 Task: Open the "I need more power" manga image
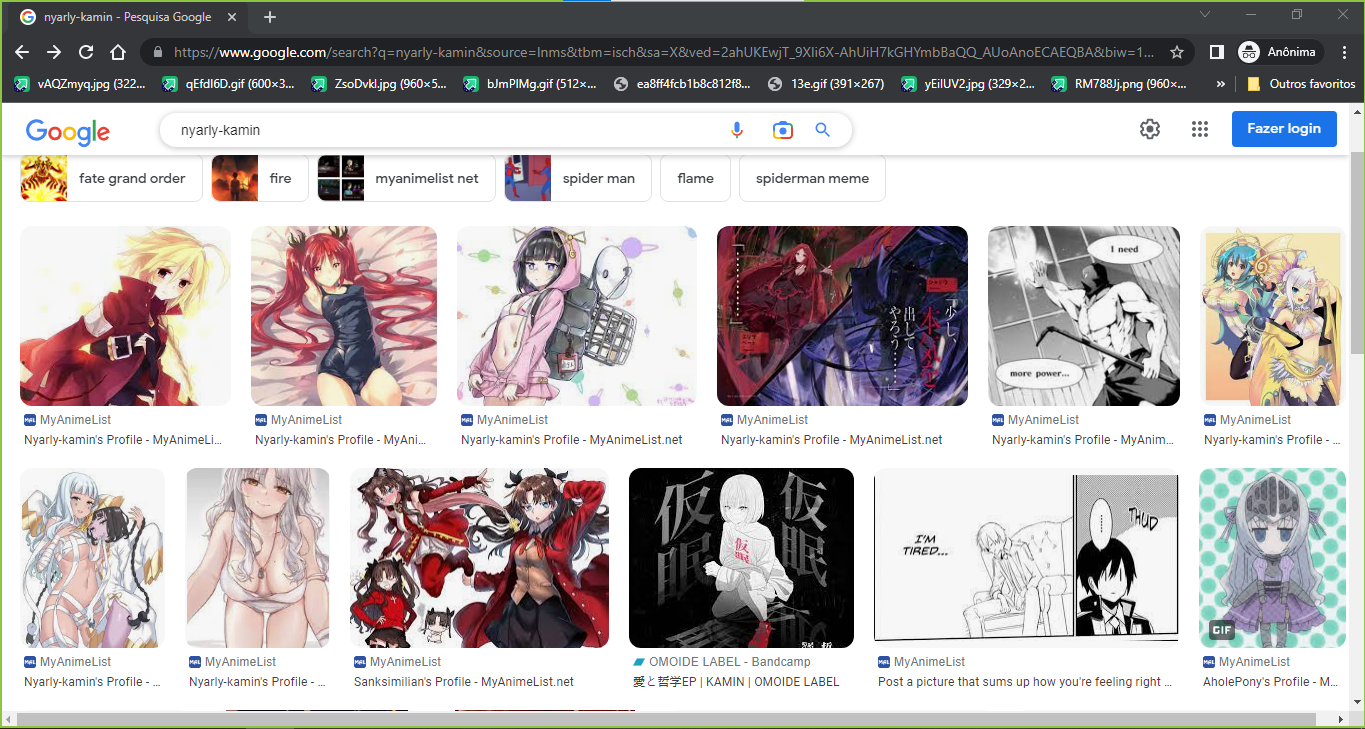(1084, 316)
